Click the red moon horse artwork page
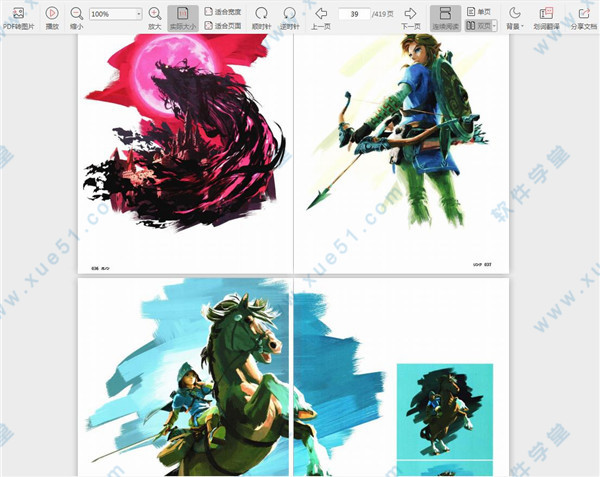Viewport: 600px width, 477px height. coord(186,153)
